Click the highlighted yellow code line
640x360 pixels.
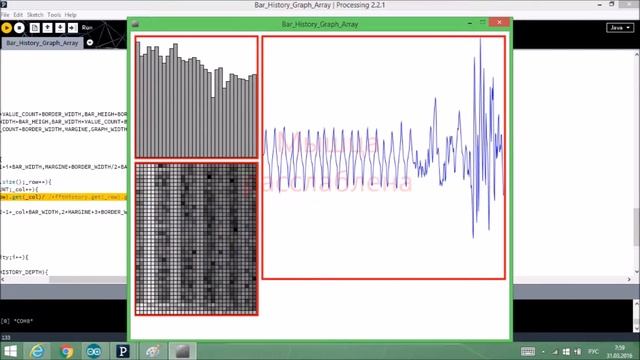[64, 197]
